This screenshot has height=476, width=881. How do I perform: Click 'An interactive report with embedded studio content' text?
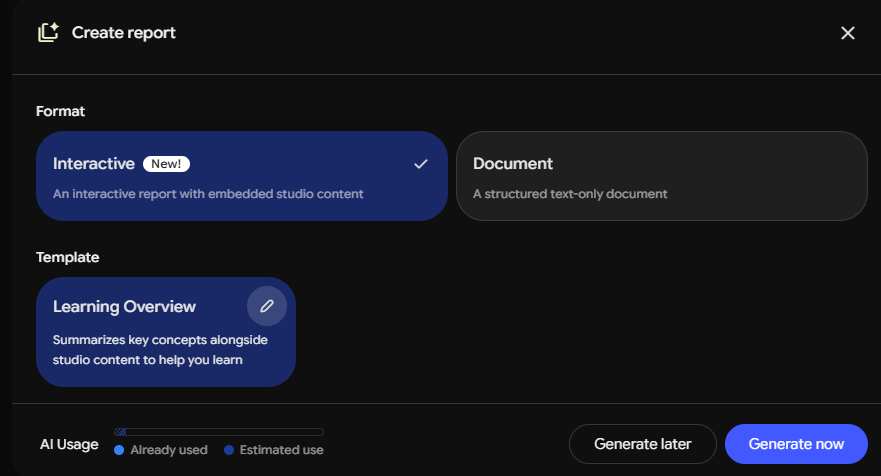[208, 194]
